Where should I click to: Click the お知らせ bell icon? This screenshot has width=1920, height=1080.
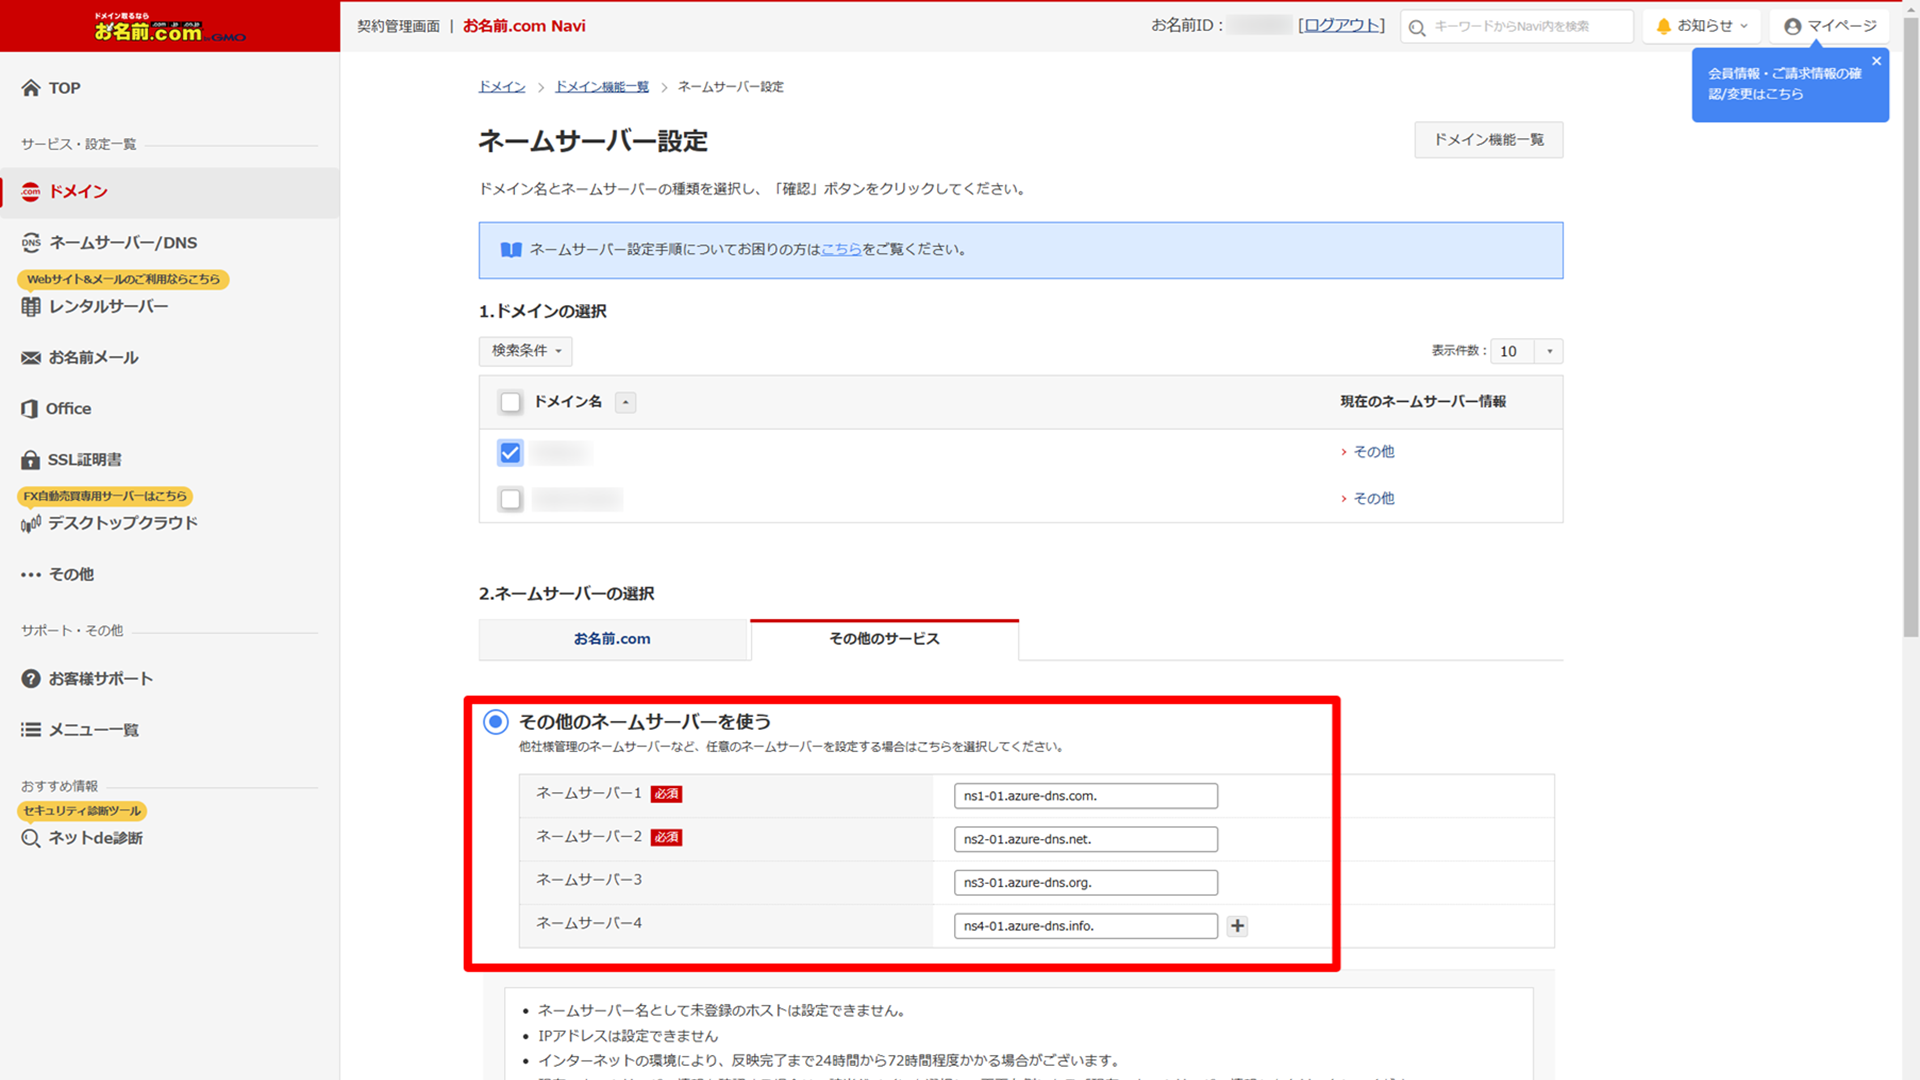point(1663,26)
